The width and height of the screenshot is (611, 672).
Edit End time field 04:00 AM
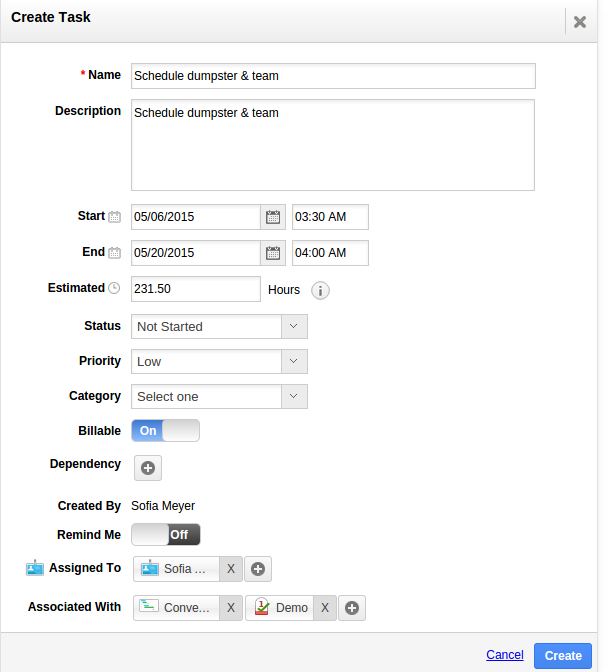pos(330,253)
